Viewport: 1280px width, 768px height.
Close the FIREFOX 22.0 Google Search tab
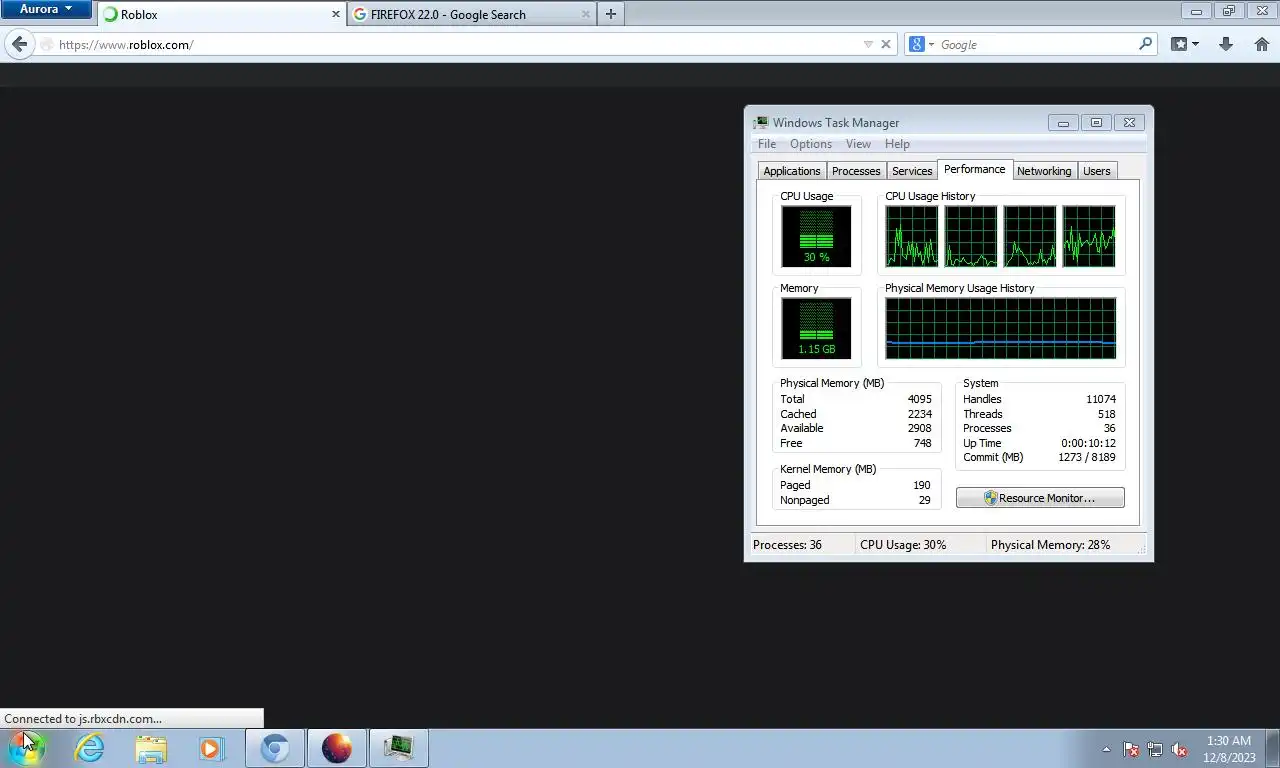click(x=586, y=15)
